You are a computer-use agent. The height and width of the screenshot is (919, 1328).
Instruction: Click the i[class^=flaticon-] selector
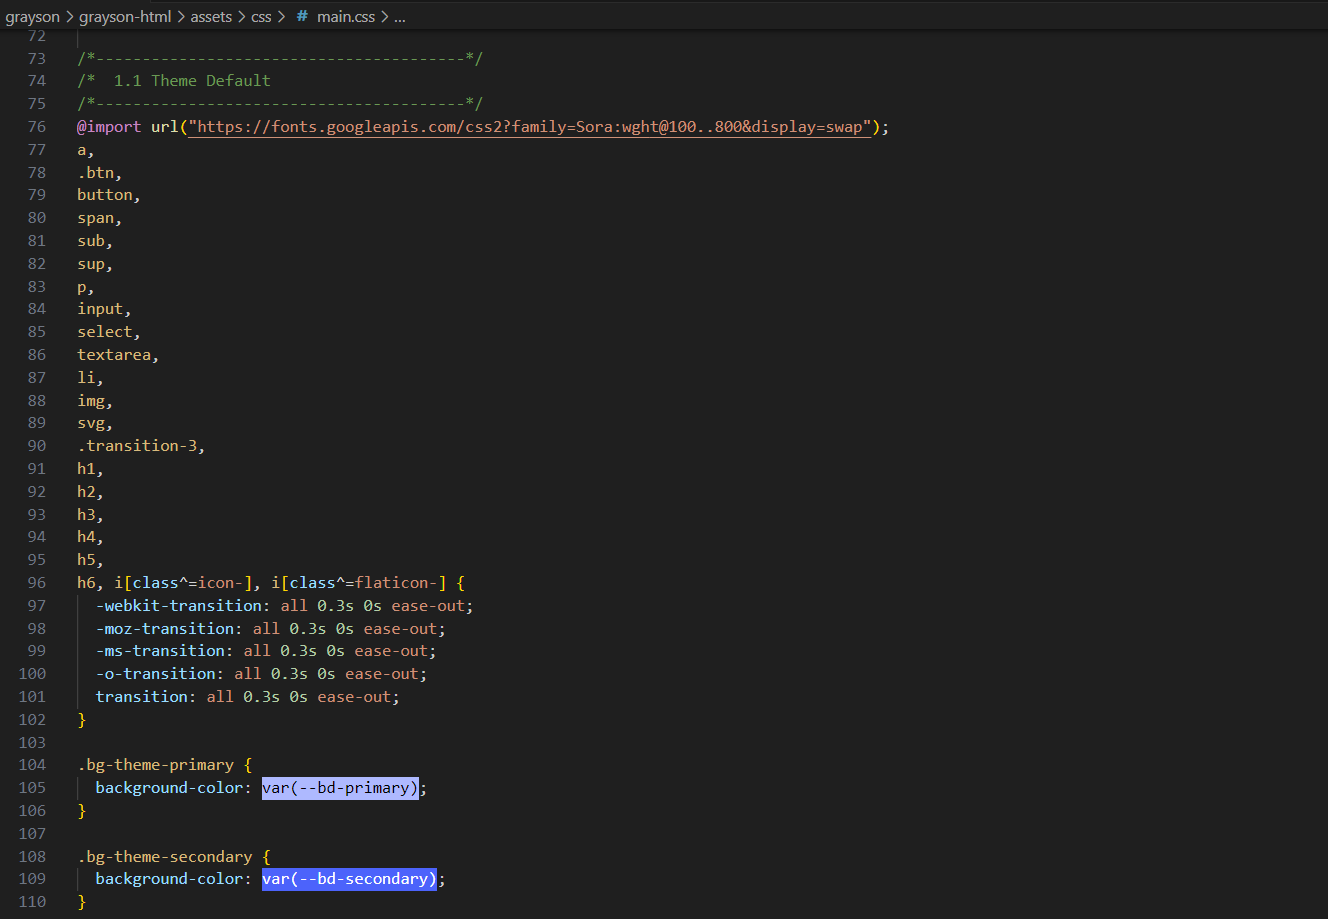click(359, 583)
